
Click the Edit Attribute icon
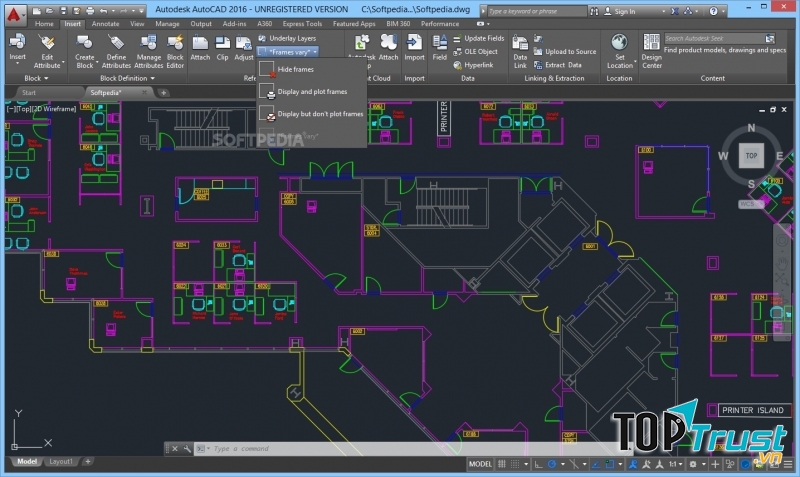(x=47, y=43)
